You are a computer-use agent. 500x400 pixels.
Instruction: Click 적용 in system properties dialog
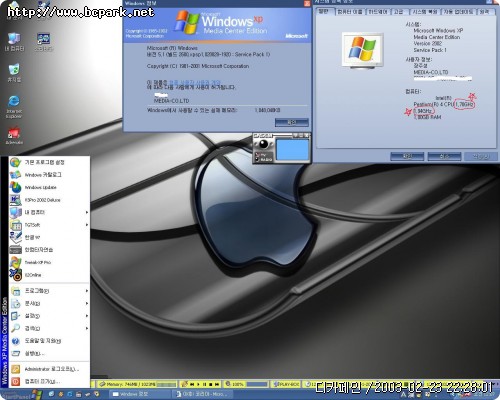481,156
